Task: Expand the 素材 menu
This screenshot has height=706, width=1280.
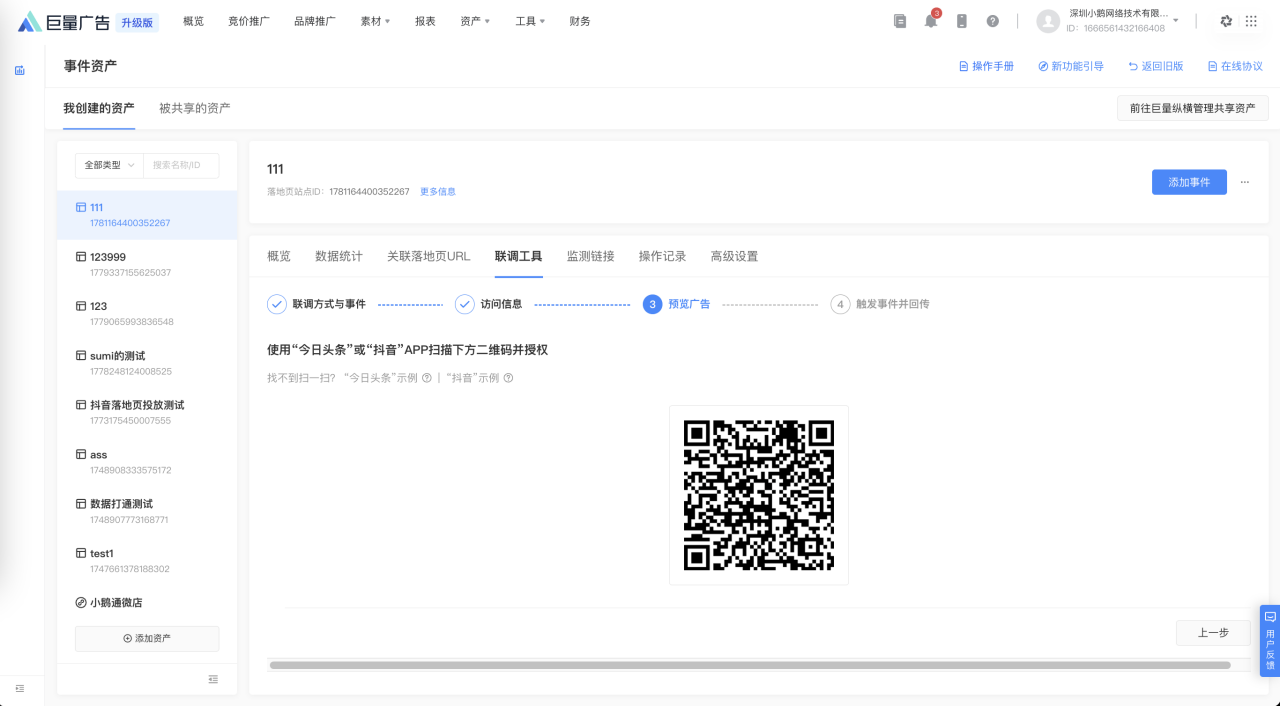Action: tap(375, 21)
